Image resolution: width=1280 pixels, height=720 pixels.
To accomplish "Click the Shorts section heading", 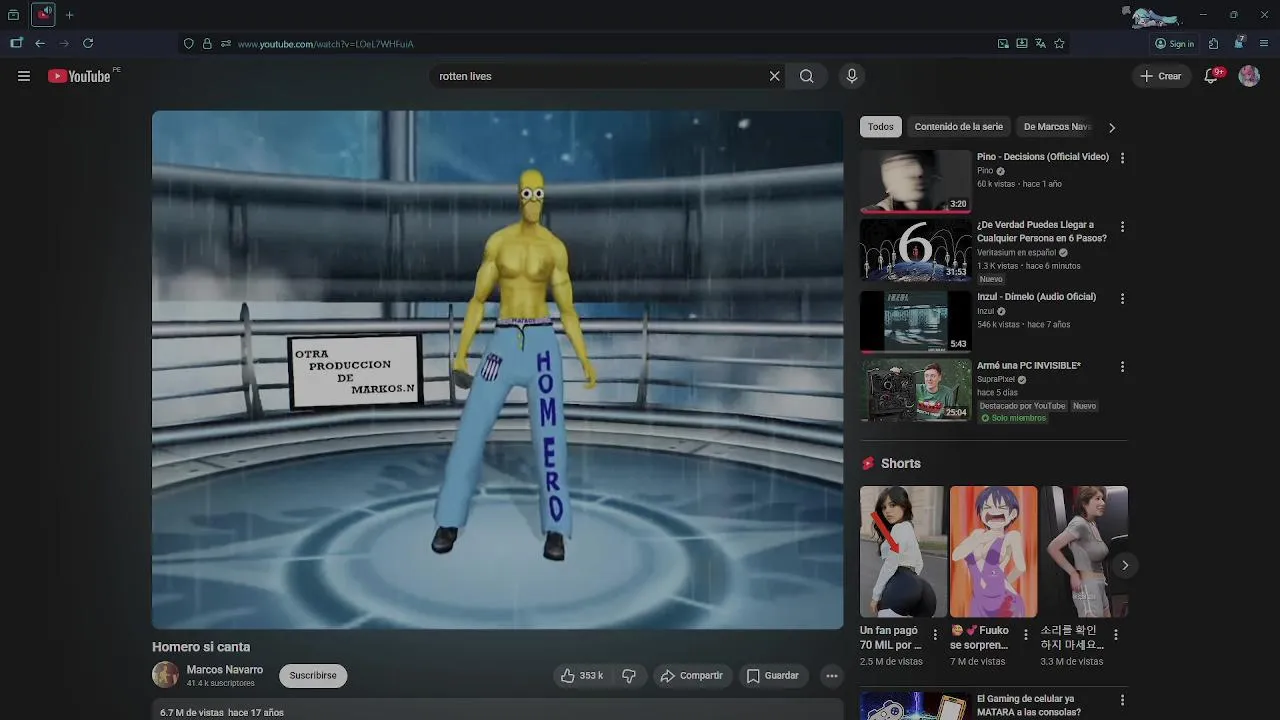I will click(901, 463).
